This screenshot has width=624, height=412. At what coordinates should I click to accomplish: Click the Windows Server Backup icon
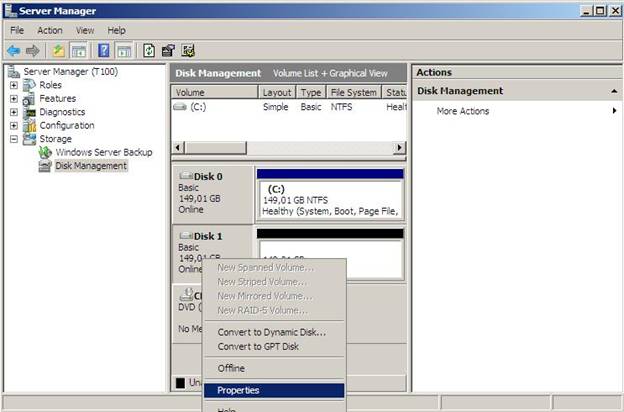45,152
